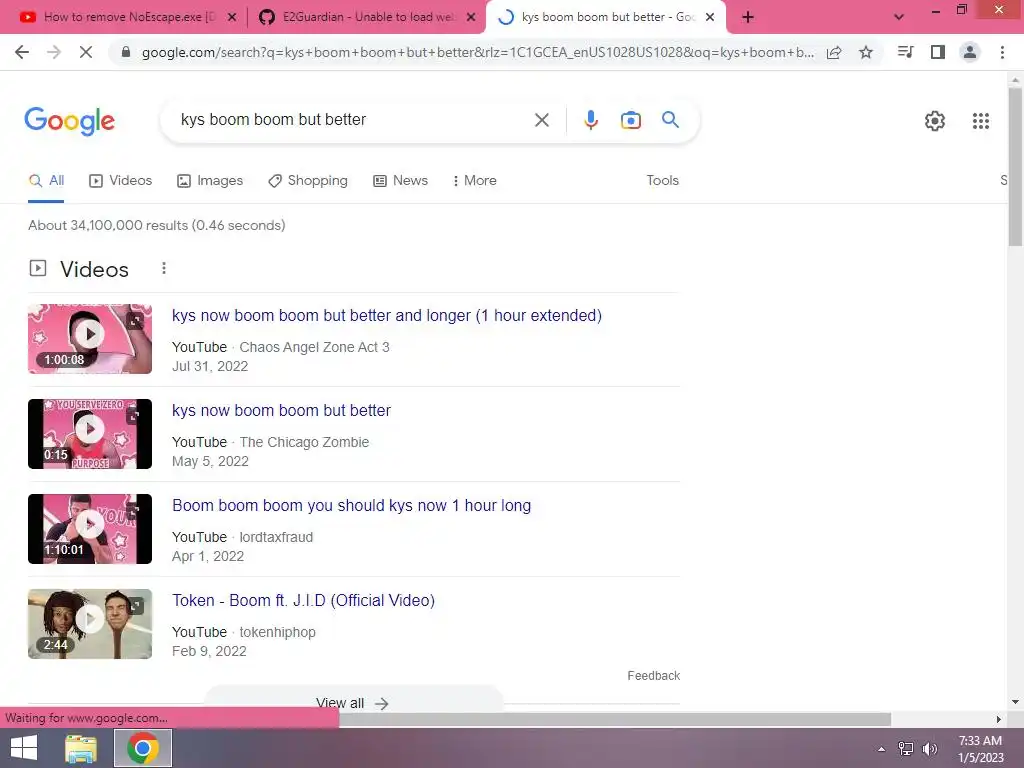Screen dimensions: 1024x768
Task: Select the Videos results tab
Action: click(121, 181)
